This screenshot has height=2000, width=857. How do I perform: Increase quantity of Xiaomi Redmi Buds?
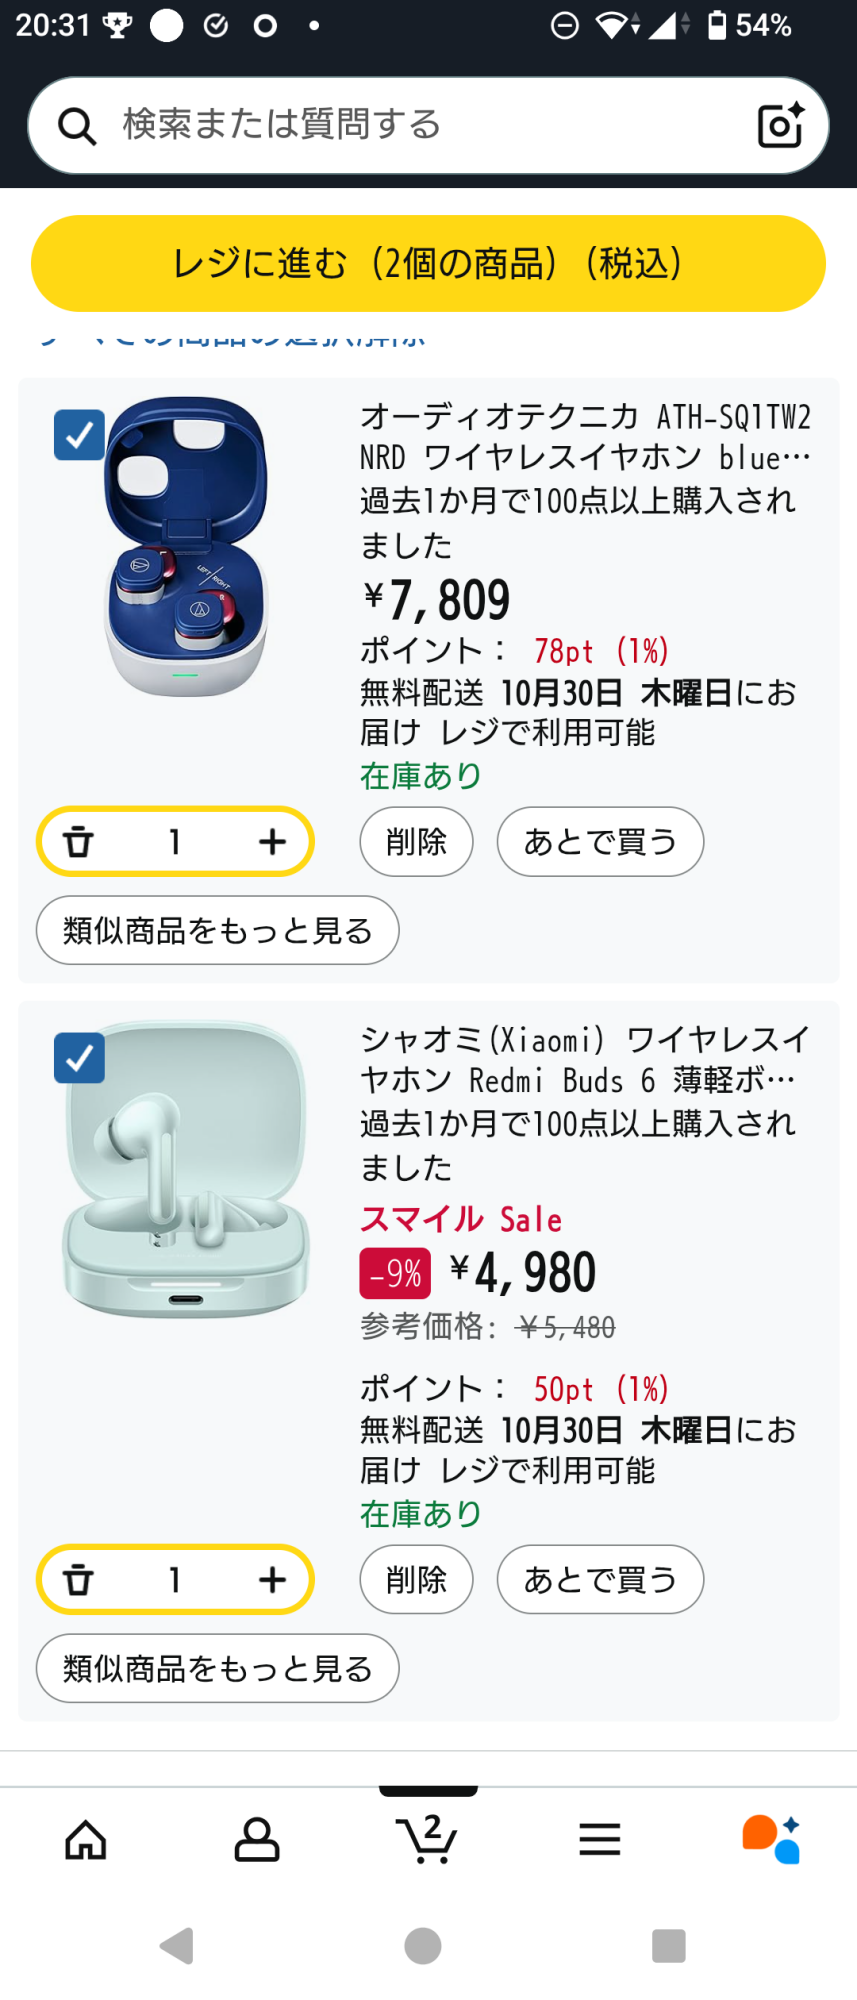[x=272, y=1580]
